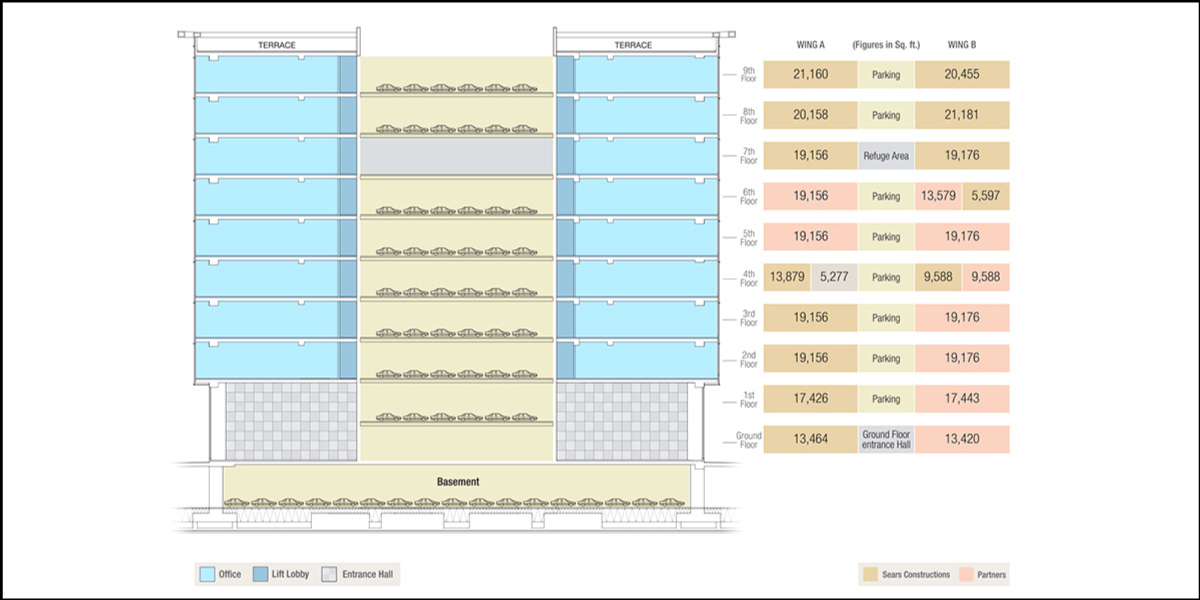
Task: Click the Partners legend color swatch
Action: [x=965, y=575]
